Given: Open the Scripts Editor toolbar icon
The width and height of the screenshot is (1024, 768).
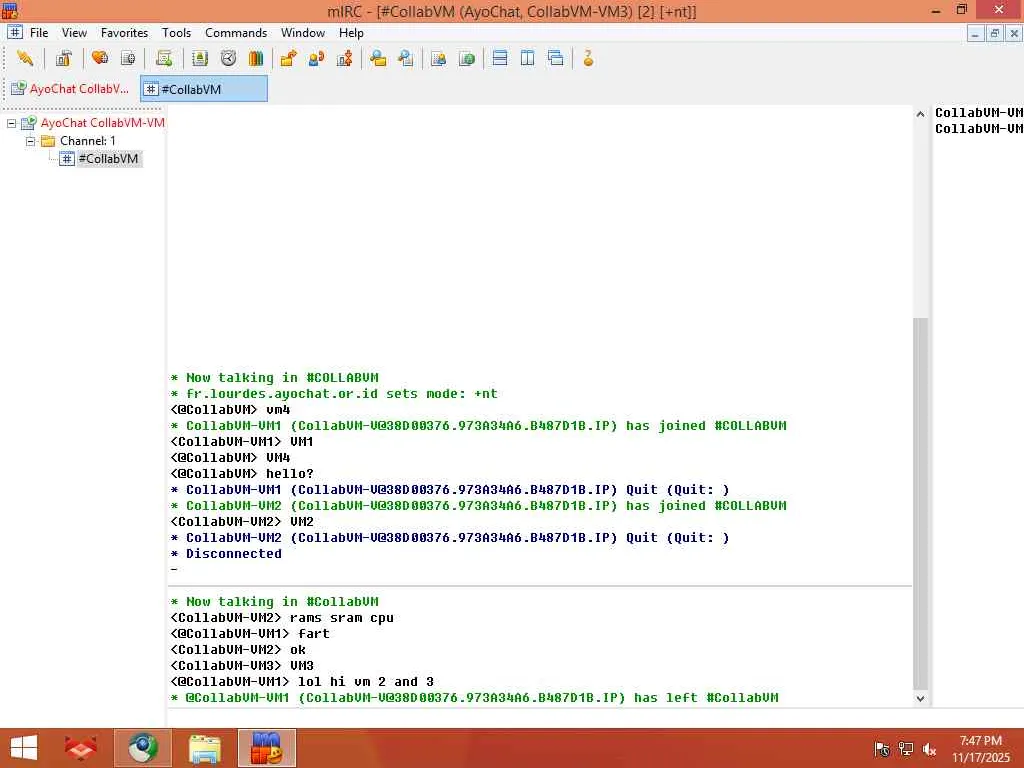Looking at the screenshot, I should [164, 58].
